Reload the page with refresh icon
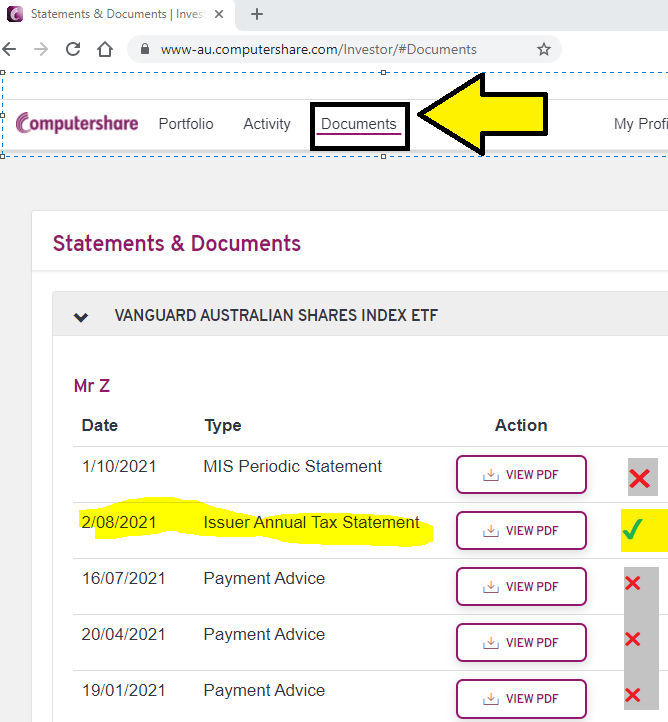Screen dimensions: 668x722 (x=73, y=49)
